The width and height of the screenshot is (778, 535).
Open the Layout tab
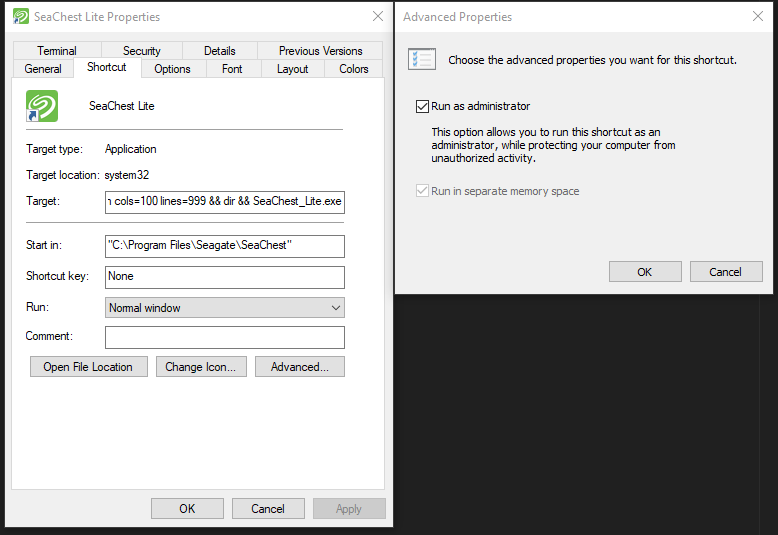(293, 68)
